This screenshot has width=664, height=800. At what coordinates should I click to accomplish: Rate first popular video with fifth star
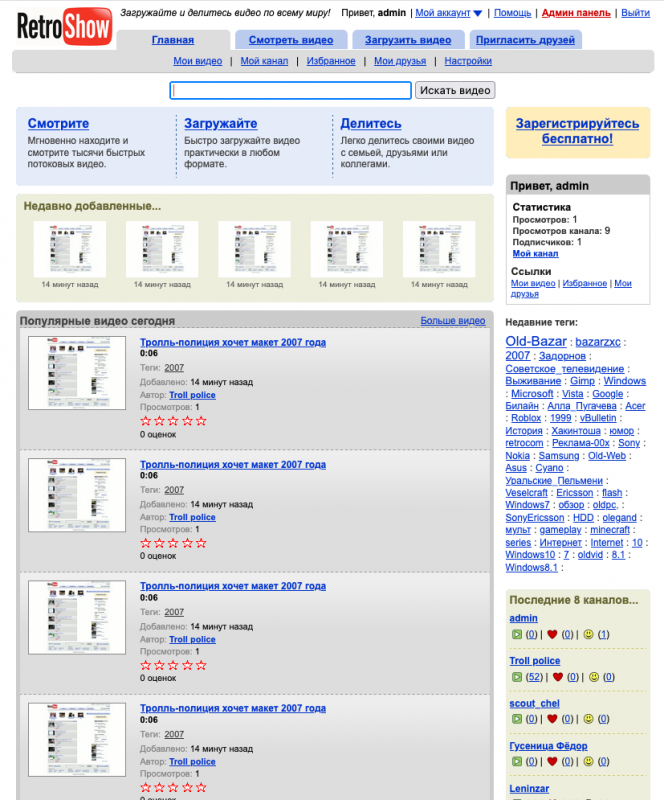coord(202,421)
